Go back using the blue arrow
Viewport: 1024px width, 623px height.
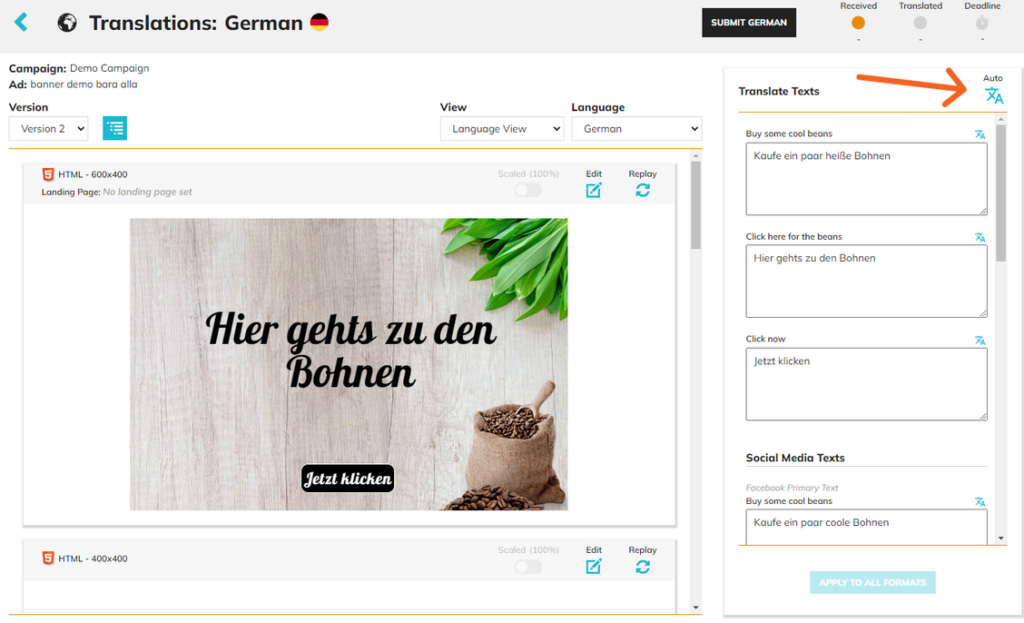pos(21,22)
